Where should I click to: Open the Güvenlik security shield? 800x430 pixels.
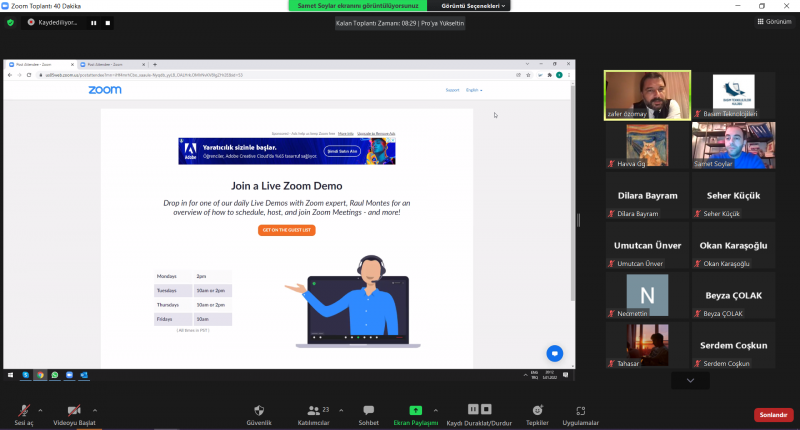click(x=259, y=411)
